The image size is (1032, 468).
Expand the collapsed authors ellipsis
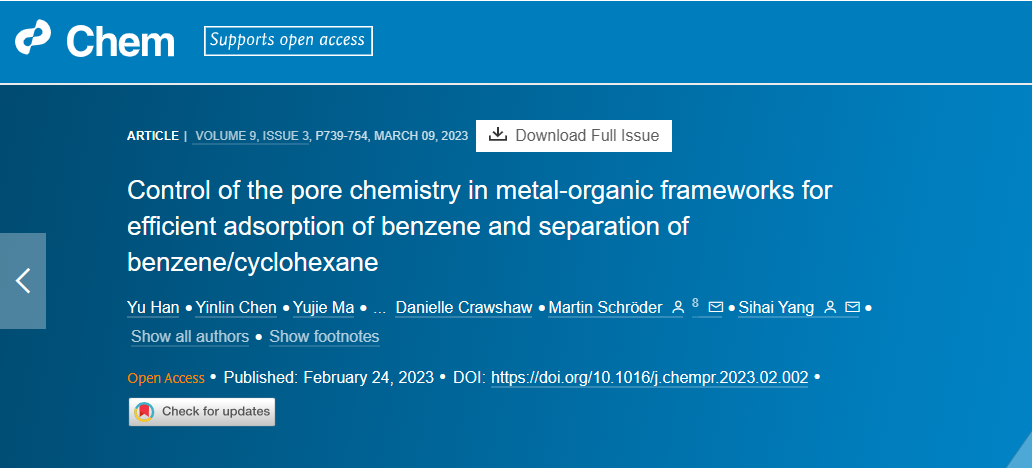(379, 308)
